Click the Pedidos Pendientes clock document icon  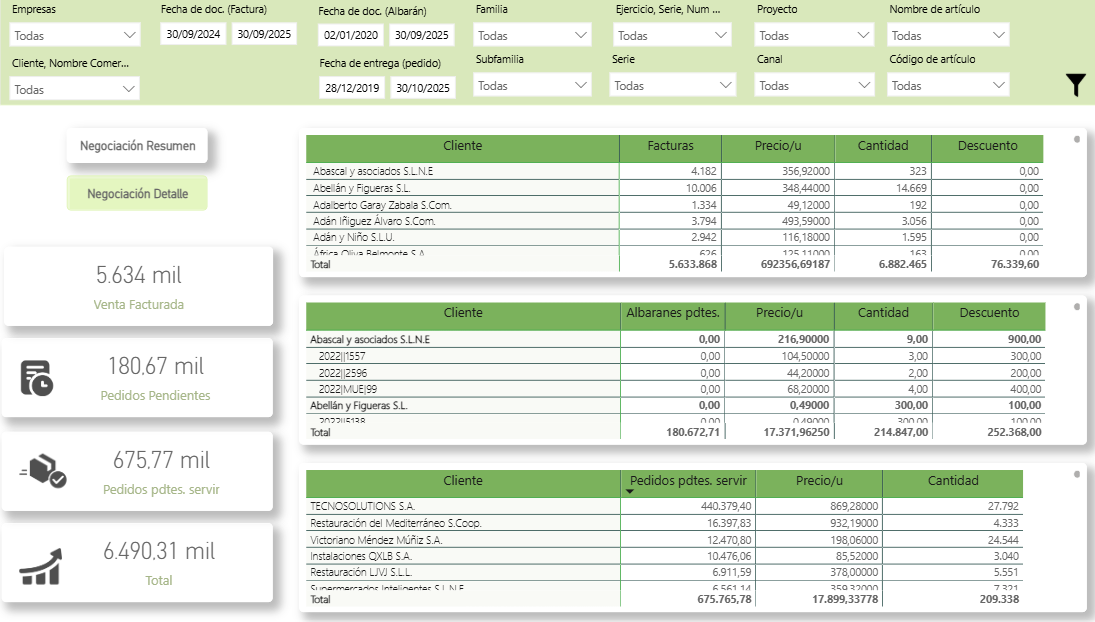coord(36,378)
